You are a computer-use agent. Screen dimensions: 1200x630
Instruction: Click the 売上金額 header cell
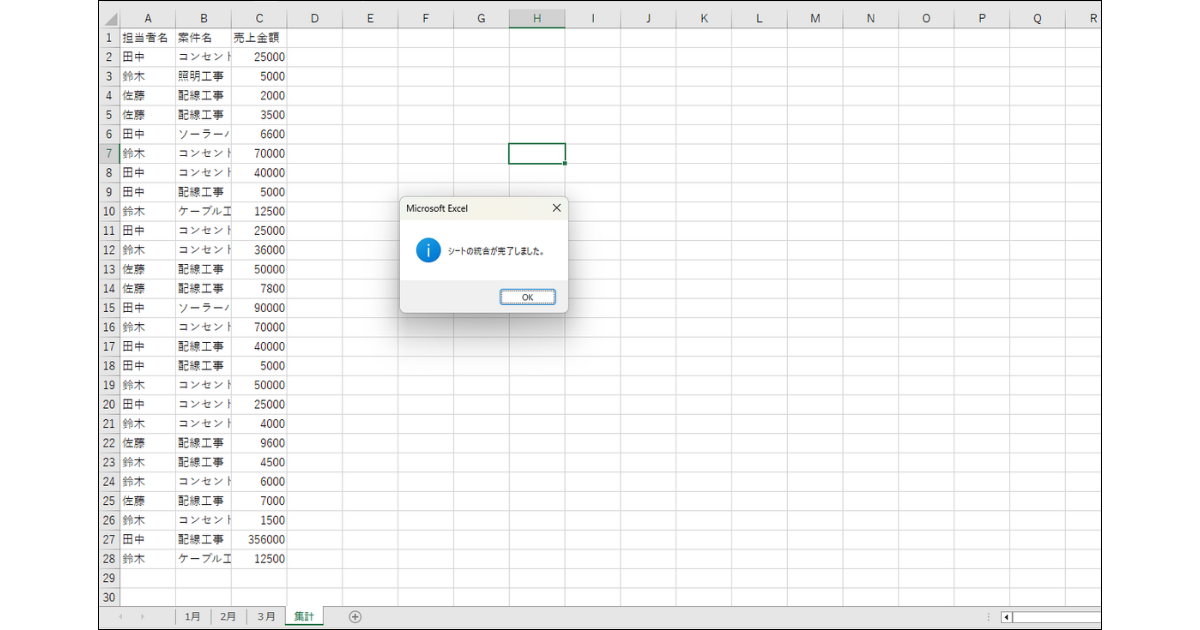(x=259, y=38)
